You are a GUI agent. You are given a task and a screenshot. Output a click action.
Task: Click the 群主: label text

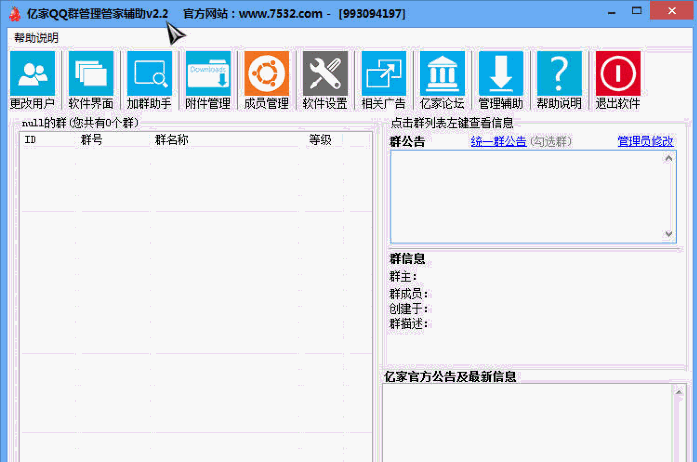click(403, 277)
